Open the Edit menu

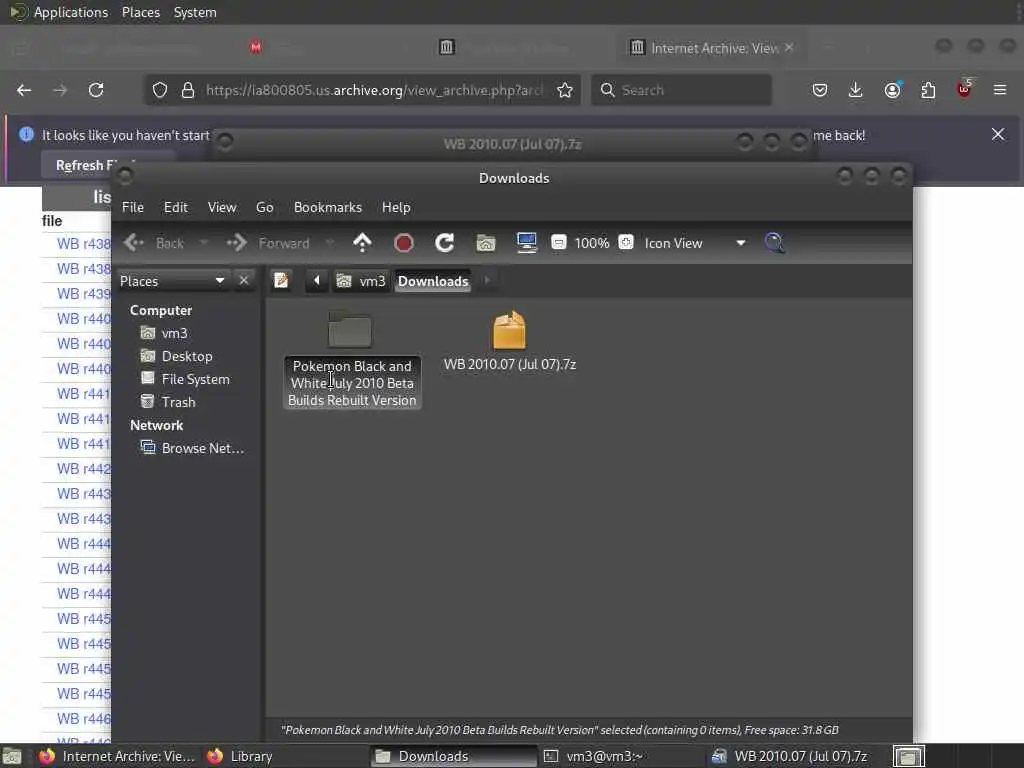[x=176, y=207]
